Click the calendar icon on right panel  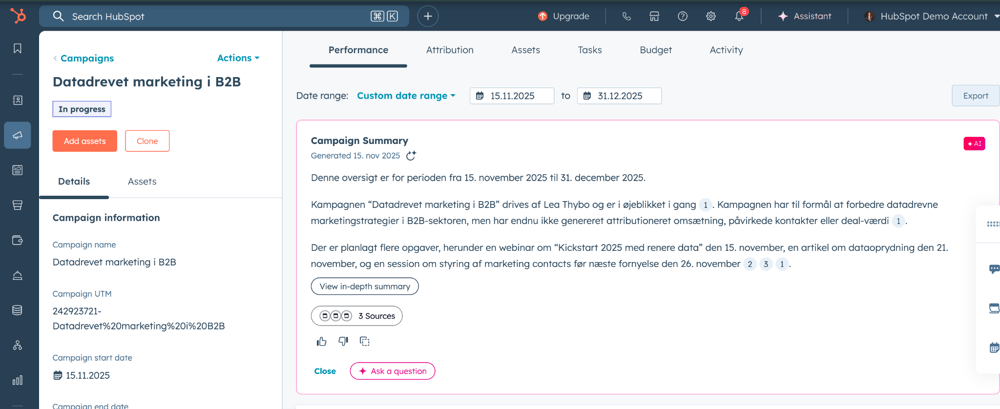point(994,348)
